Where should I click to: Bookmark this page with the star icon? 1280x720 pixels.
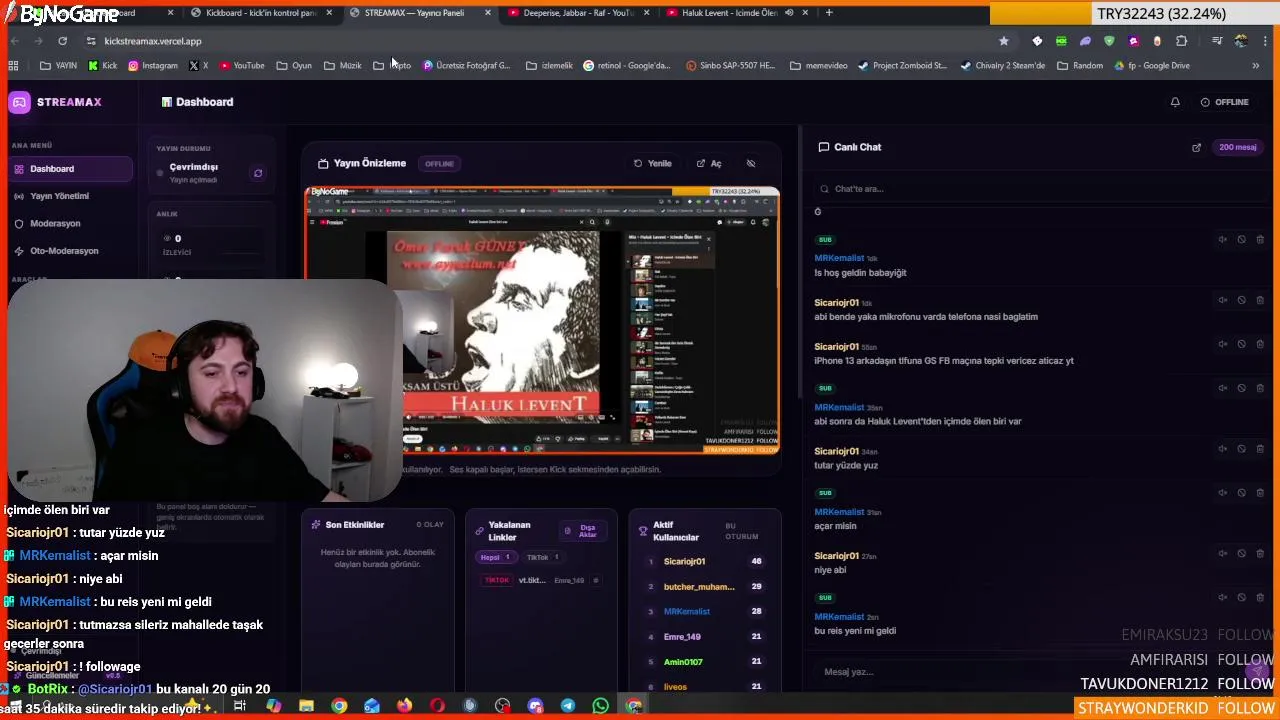1003,41
